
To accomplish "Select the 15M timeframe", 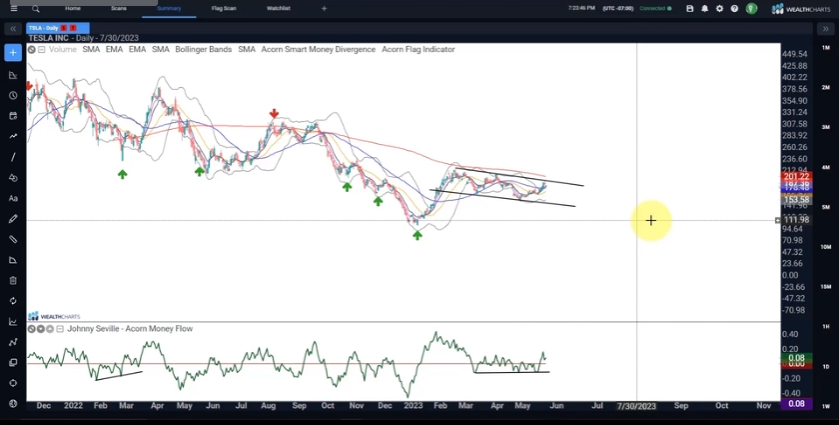I will pos(826,287).
